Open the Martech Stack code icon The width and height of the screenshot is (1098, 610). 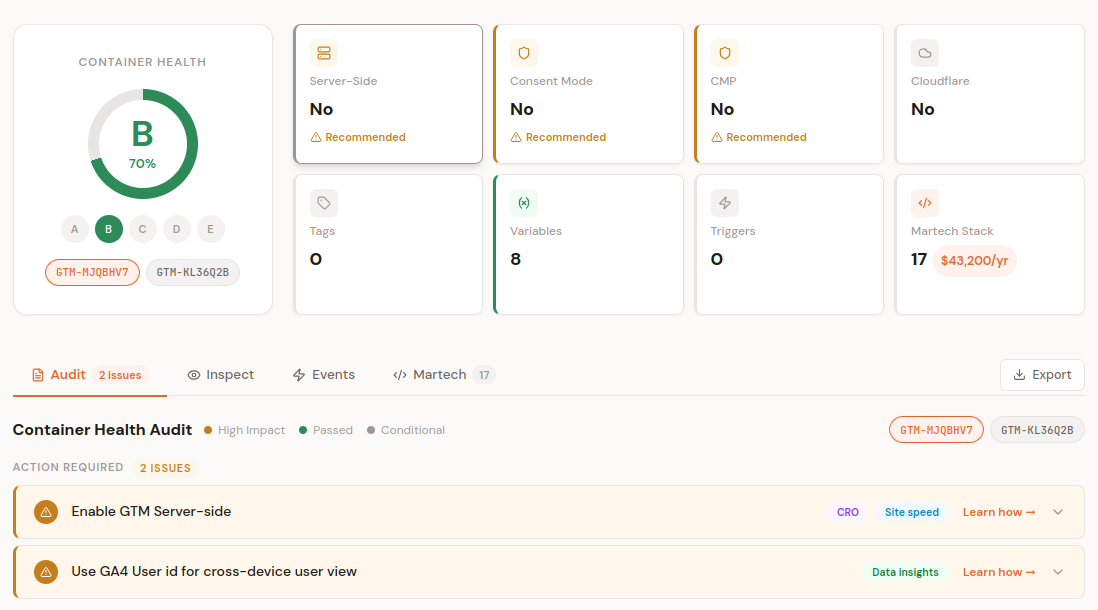924,202
